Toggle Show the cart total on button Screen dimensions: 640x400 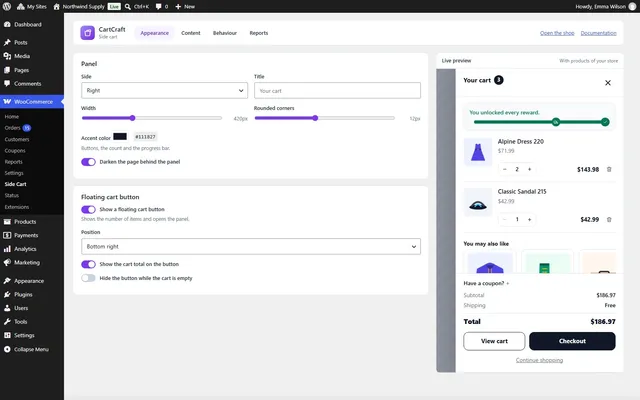88,264
